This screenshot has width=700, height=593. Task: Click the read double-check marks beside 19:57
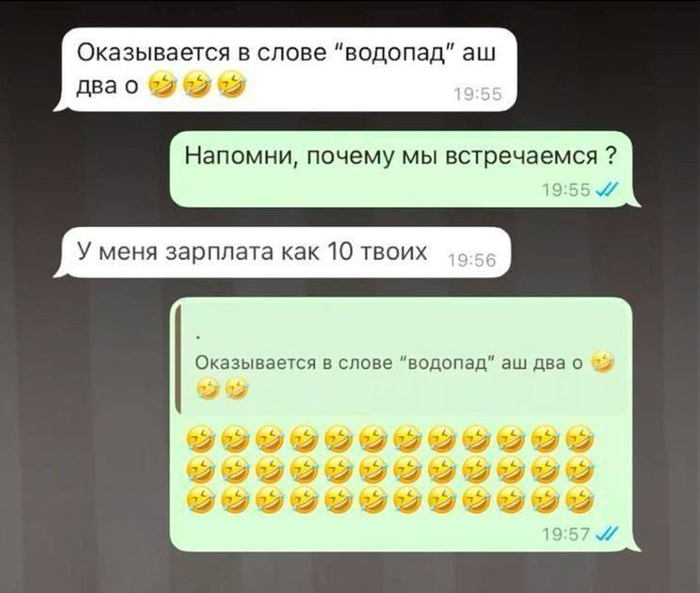click(x=607, y=533)
